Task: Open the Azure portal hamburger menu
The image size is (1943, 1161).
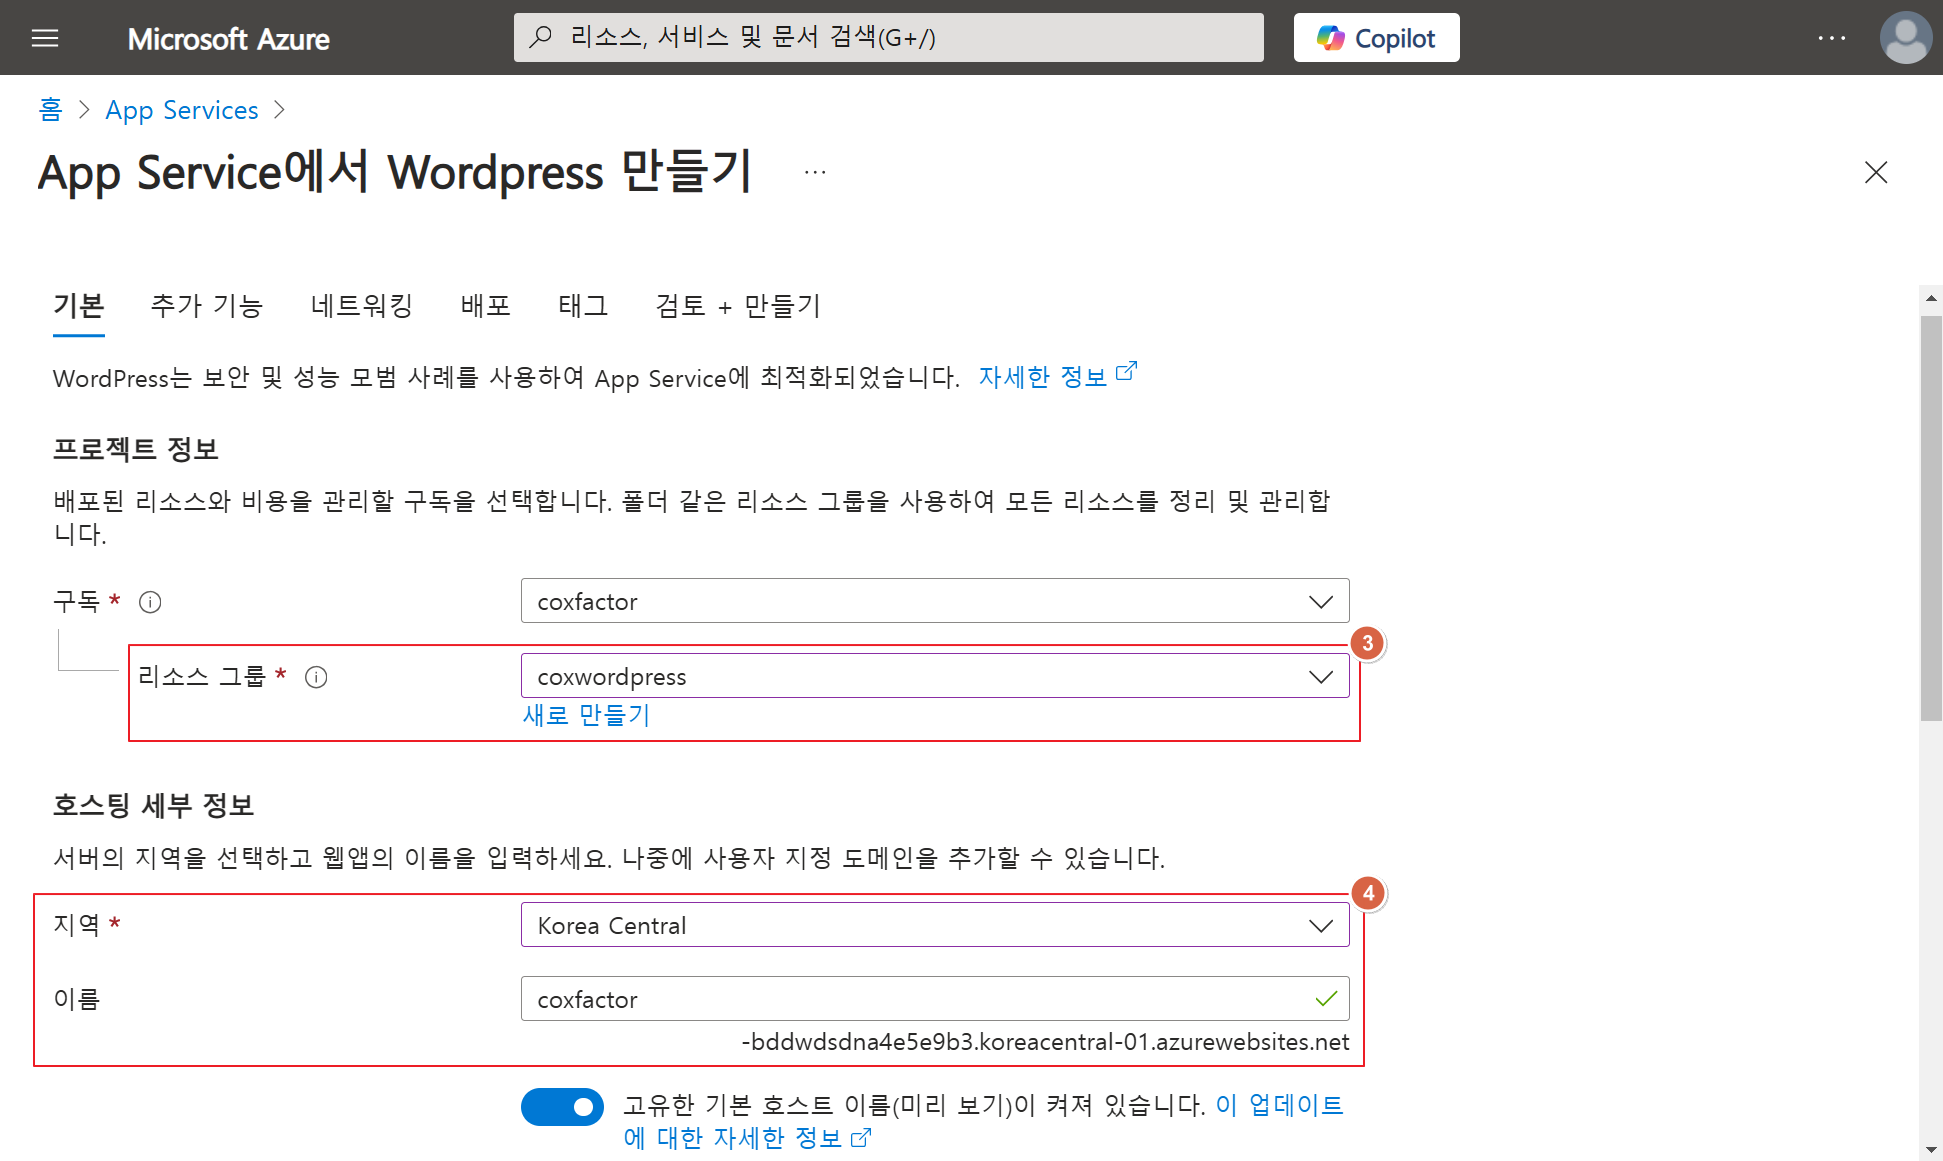Action: coord(45,38)
